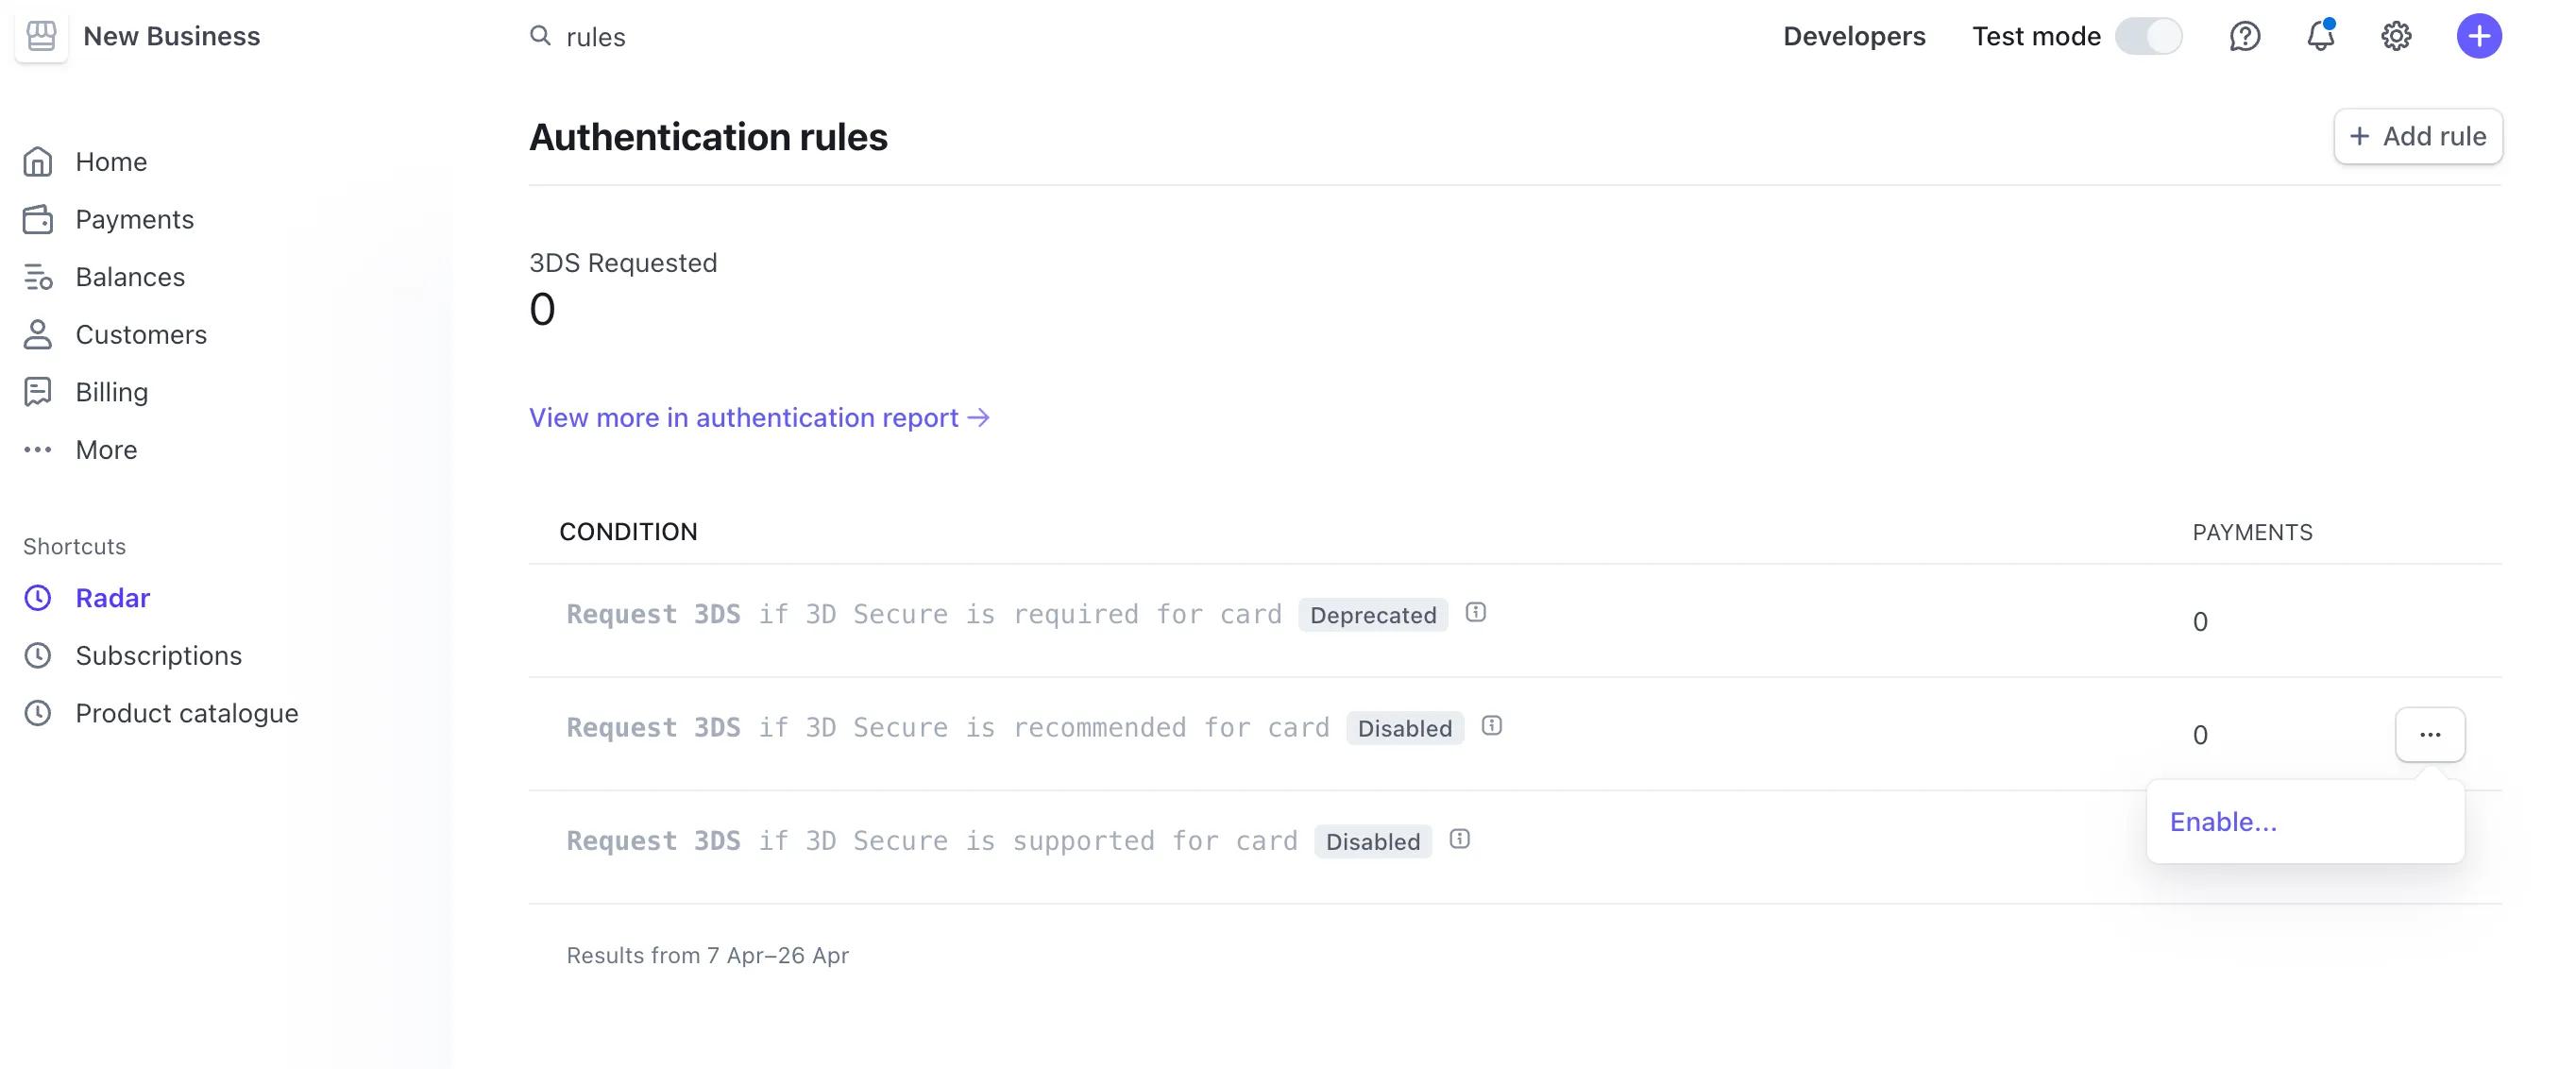
Task: Click the Add rule button
Action: pyautogui.click(x=2418, y=135)
